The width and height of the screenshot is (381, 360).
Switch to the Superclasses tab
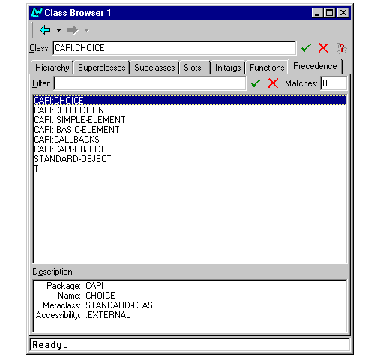pyautogui.click(x=102, y=68)
